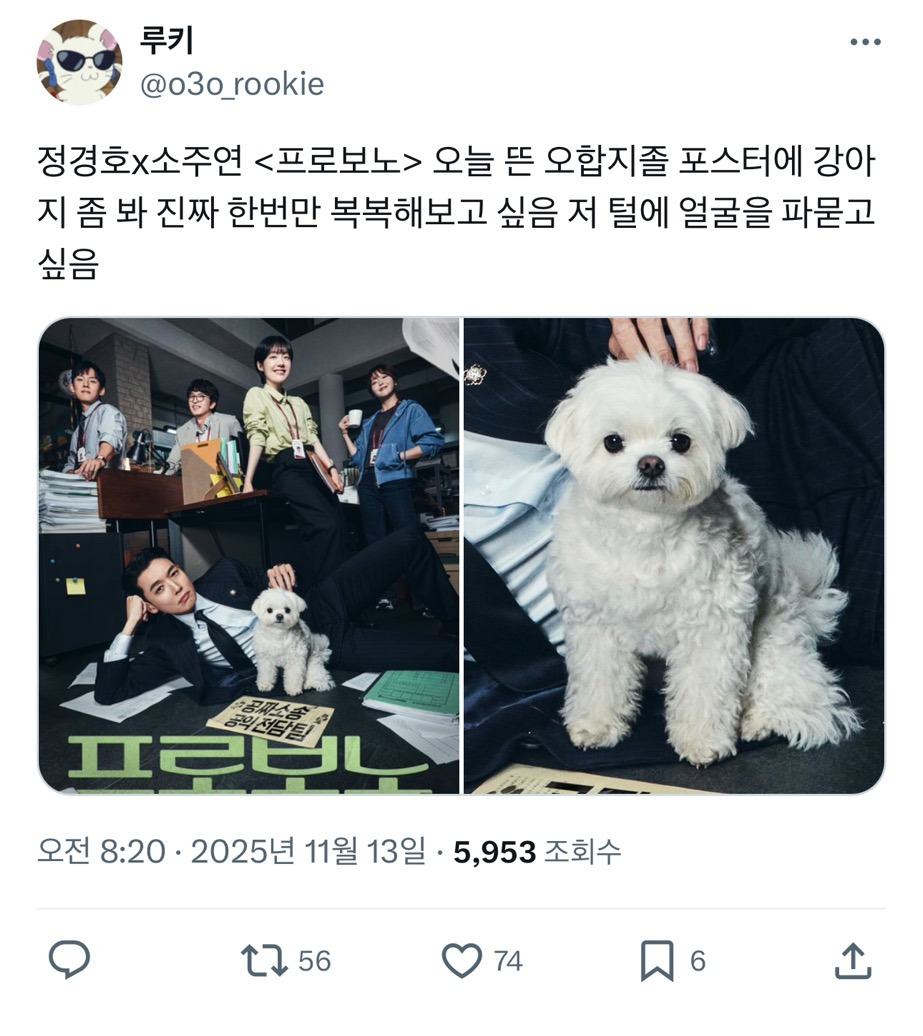Screen dimensions: 923x1036
Task: View the 5,953 조회수 view count
Action: pyautogui.click(x=537, y=852)
